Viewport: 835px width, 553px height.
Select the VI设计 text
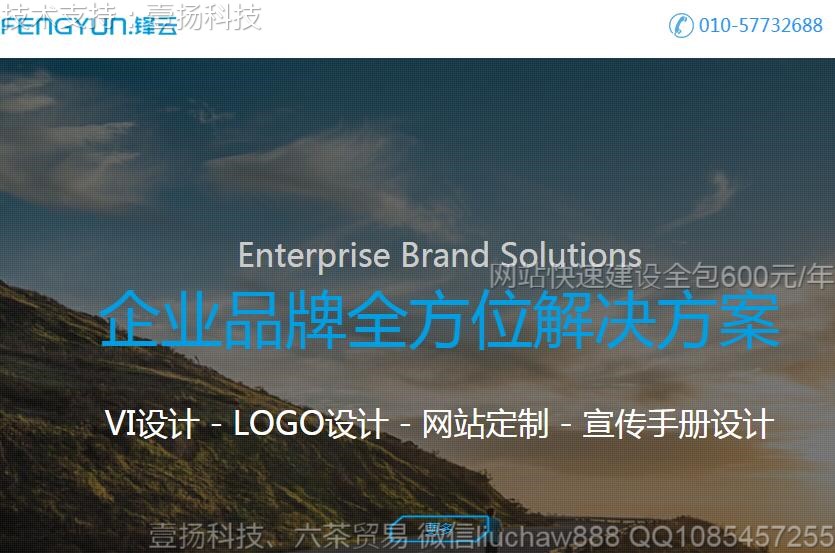click(x=152, y=424)
